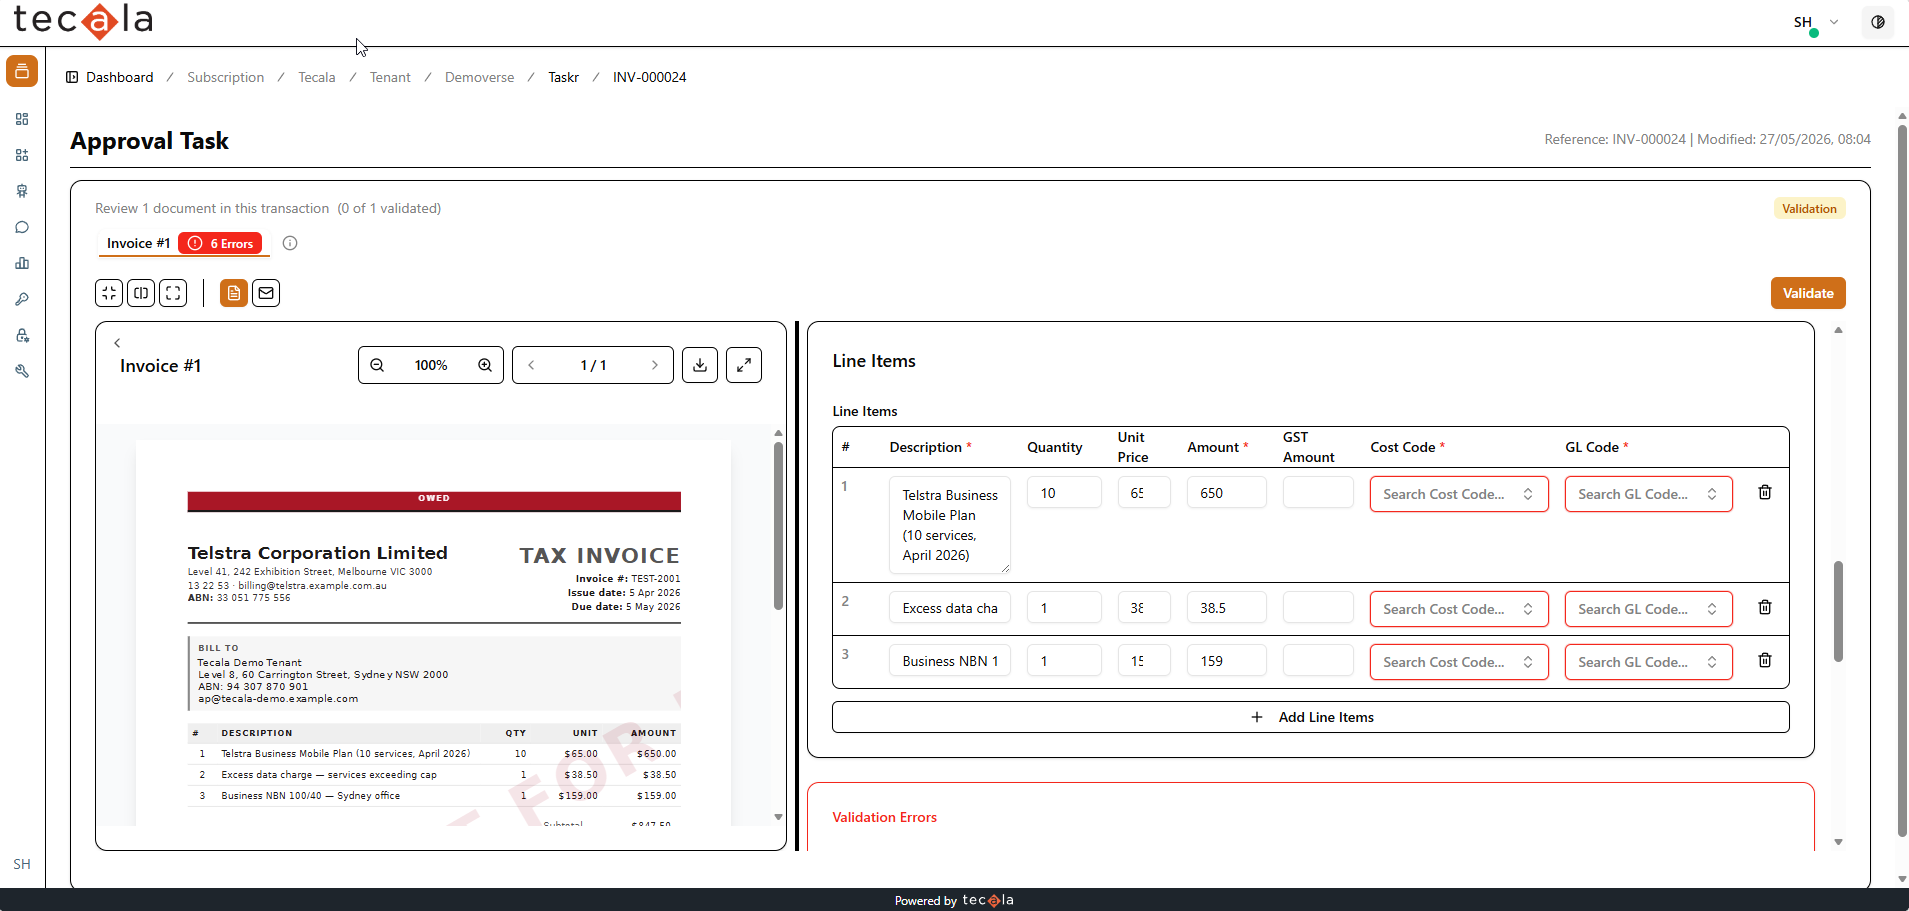Click the minimize-view layout icon

coord(109,293)
